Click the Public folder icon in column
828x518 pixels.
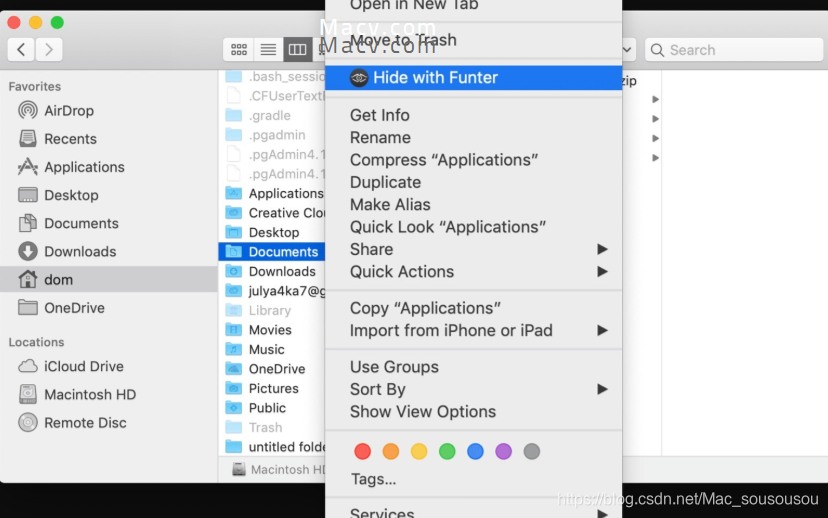[x=233, y=408]
